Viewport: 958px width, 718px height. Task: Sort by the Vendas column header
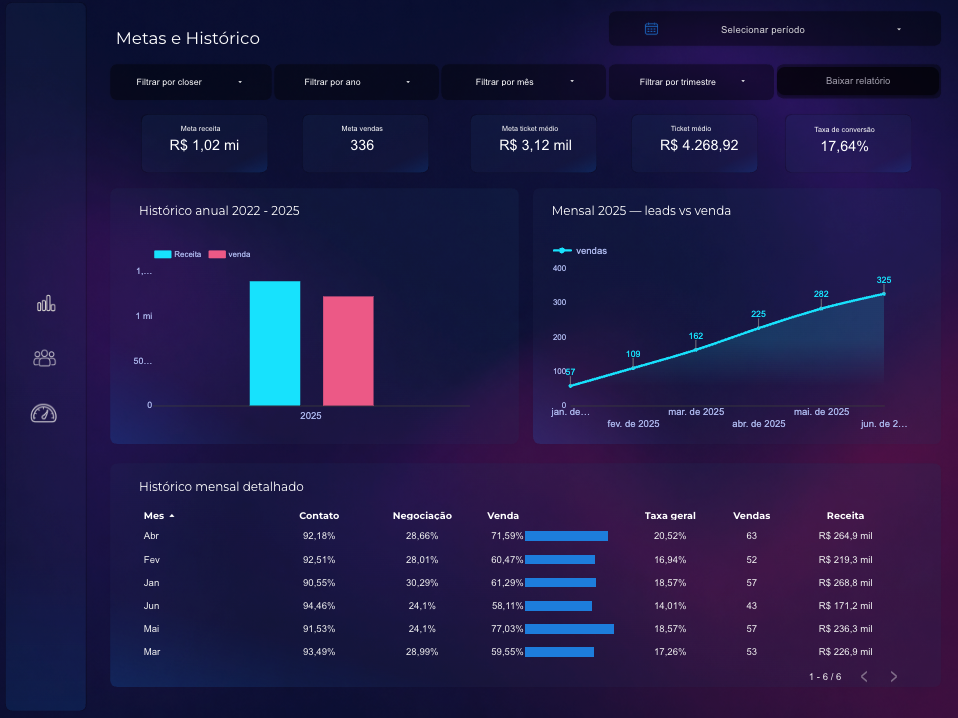pos(751,516)
